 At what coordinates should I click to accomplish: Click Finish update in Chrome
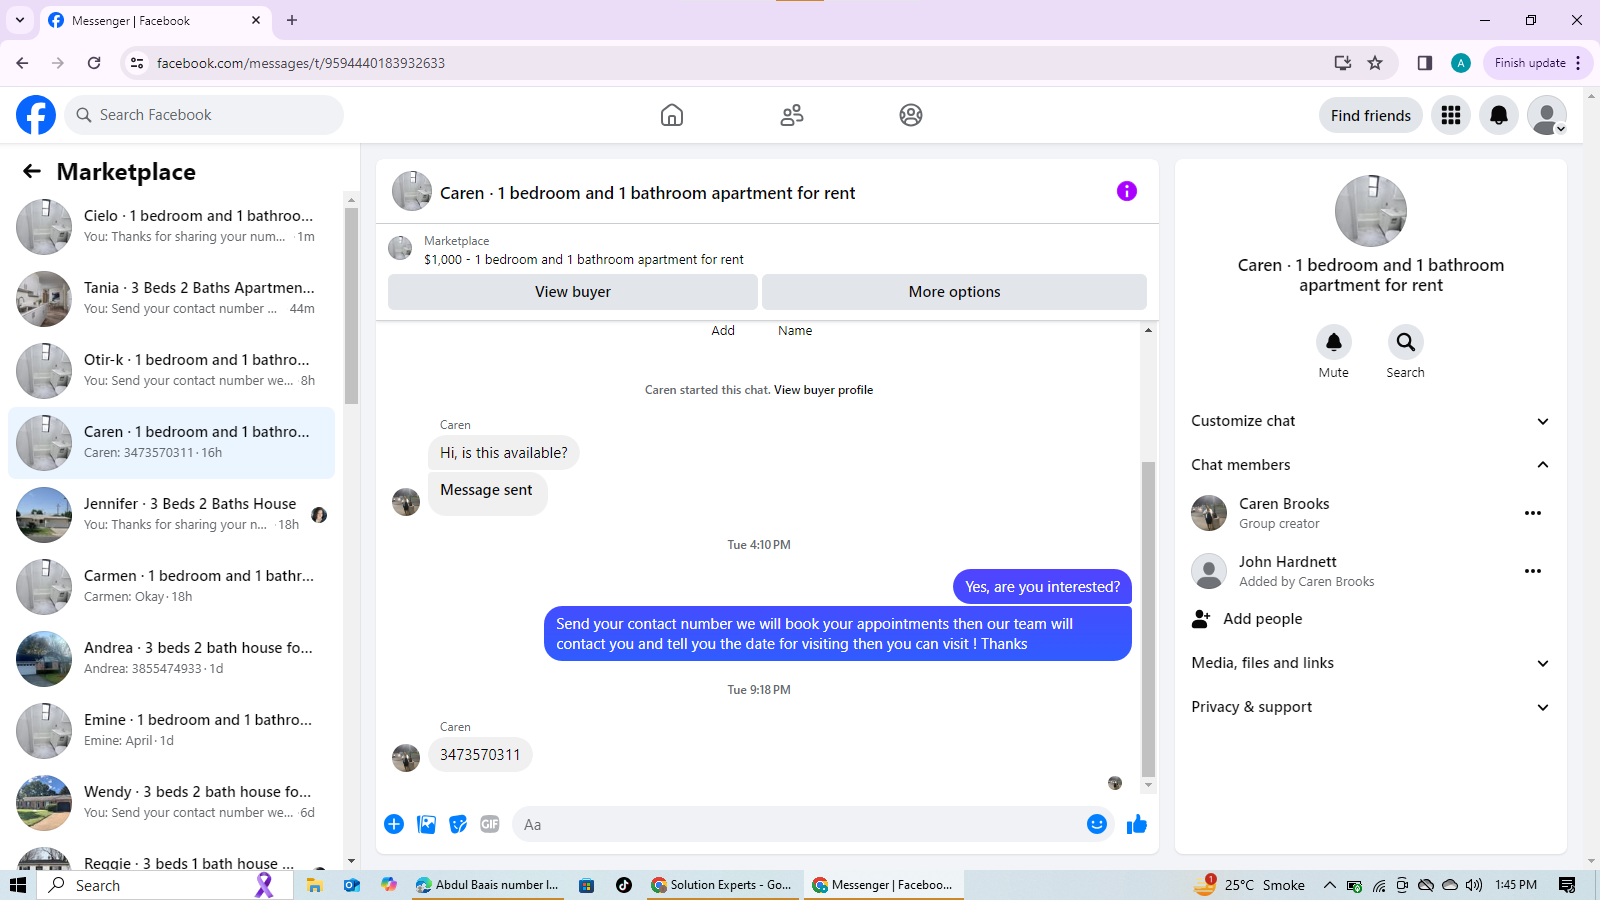(1538, 63)
